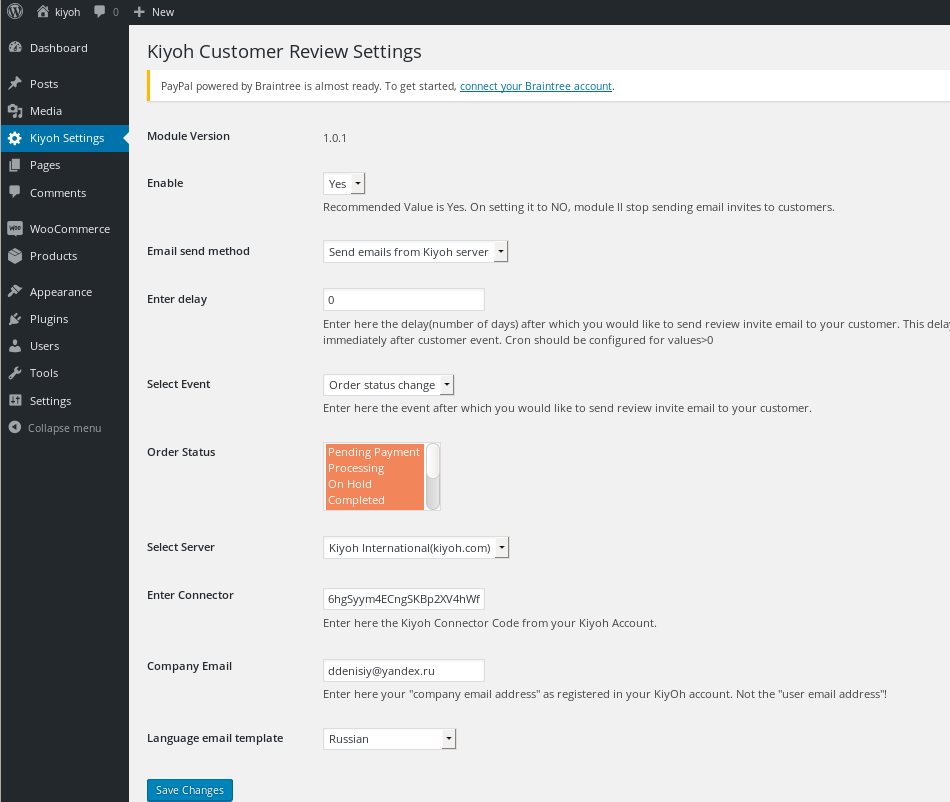Screen dimensions: 950x802
Task: Click the Plugins plug icon
Action: pyautogui.click(x=15, y=319)
